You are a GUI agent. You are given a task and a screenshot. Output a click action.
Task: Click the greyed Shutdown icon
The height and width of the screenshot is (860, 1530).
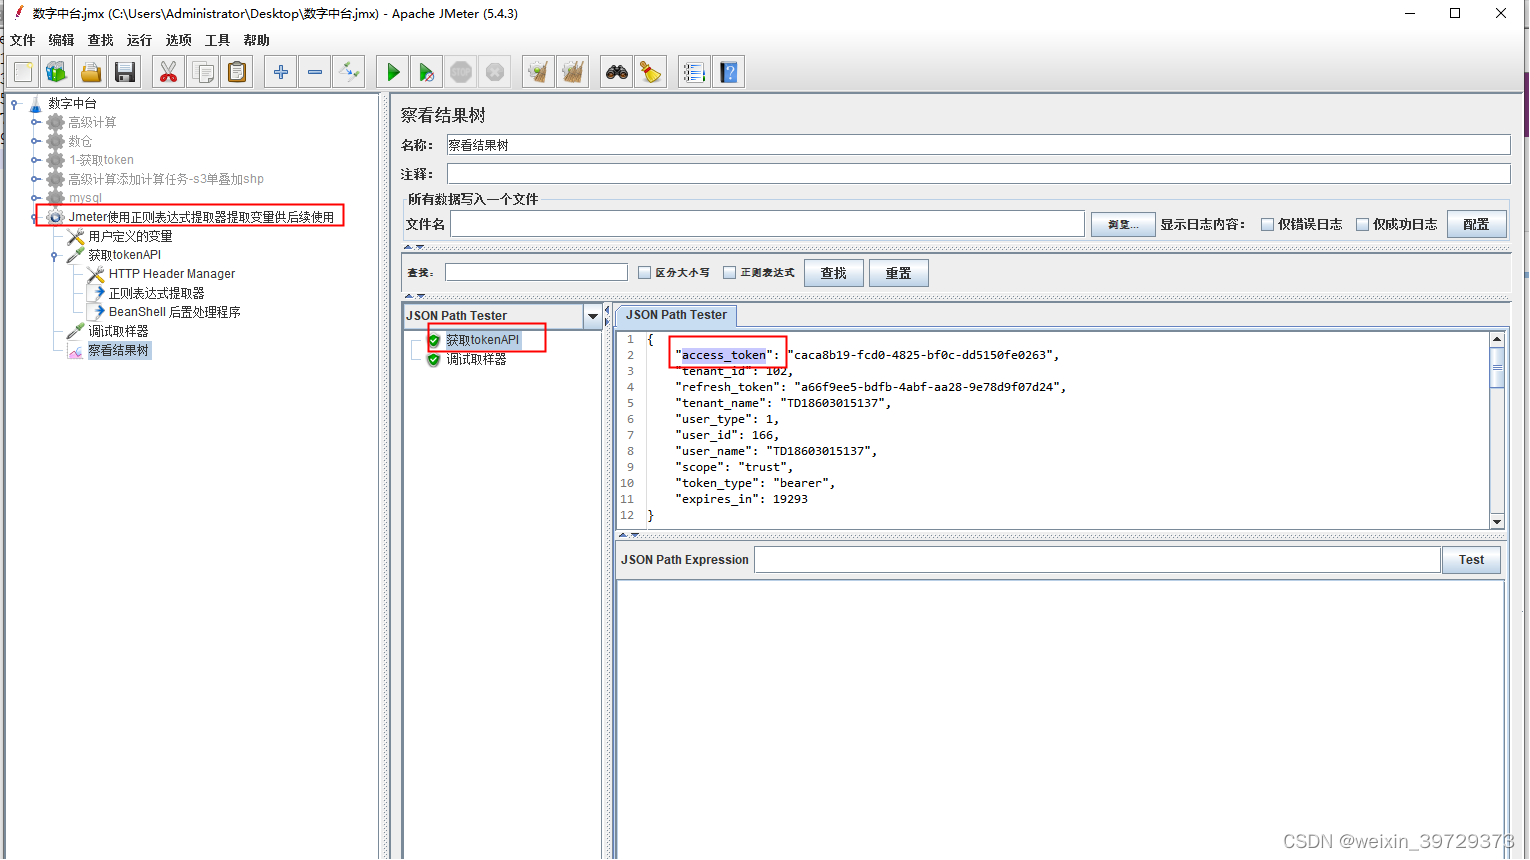495,72
